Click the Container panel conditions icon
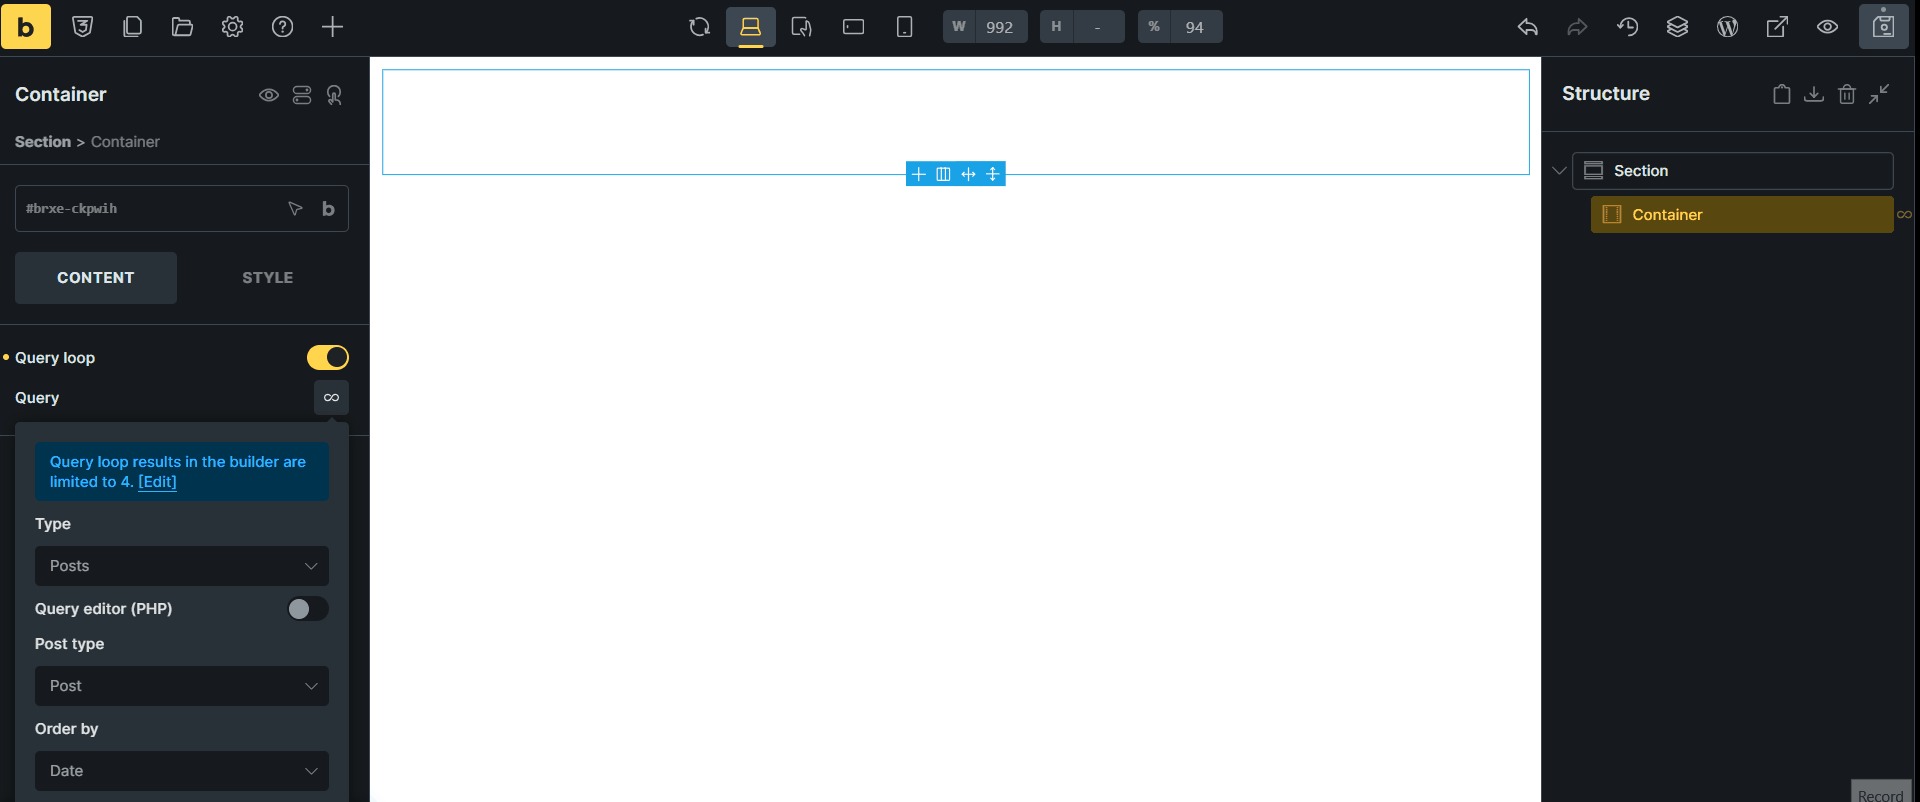This screenshot has width=1920, height=802. pyautogui.click(x=302, y=95)
